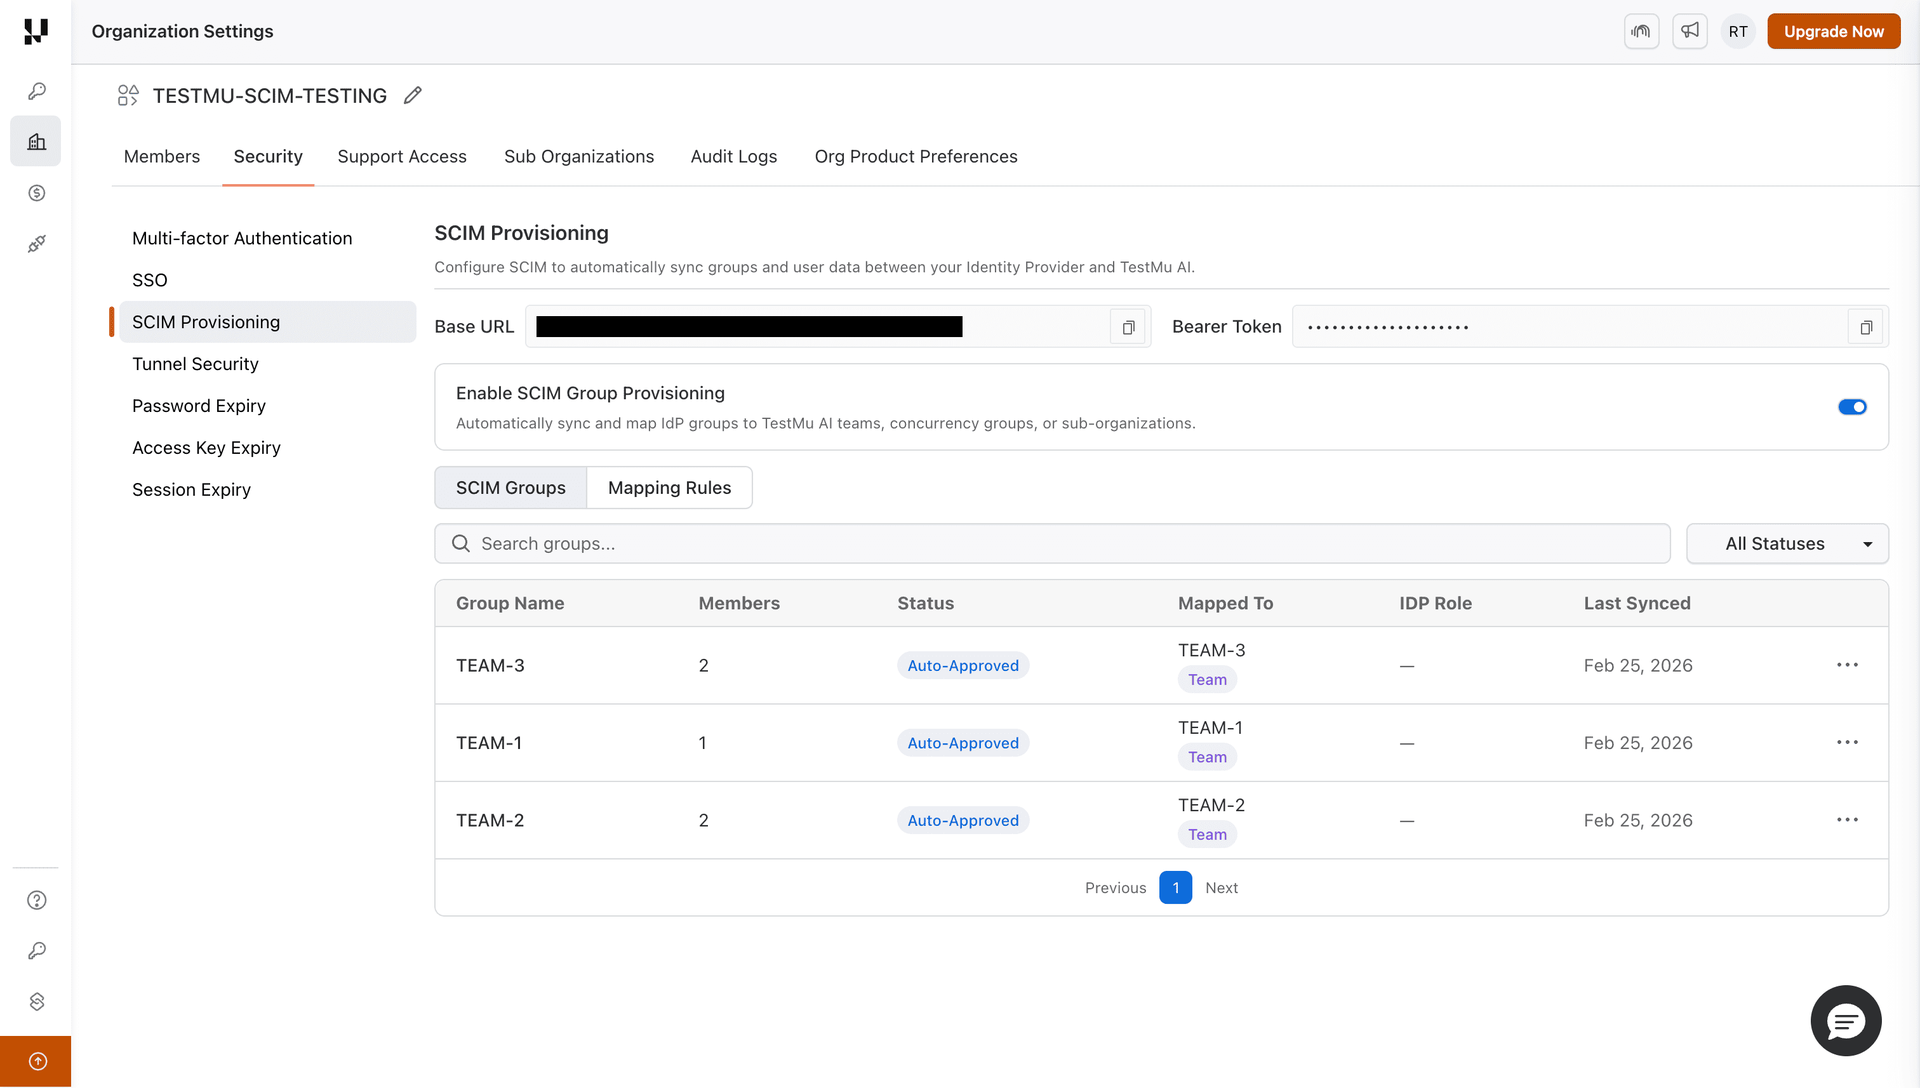The width and height of the screenshot is (1920, 1088).
Task: Go to Next page of groups
Action: (1221, 888)
